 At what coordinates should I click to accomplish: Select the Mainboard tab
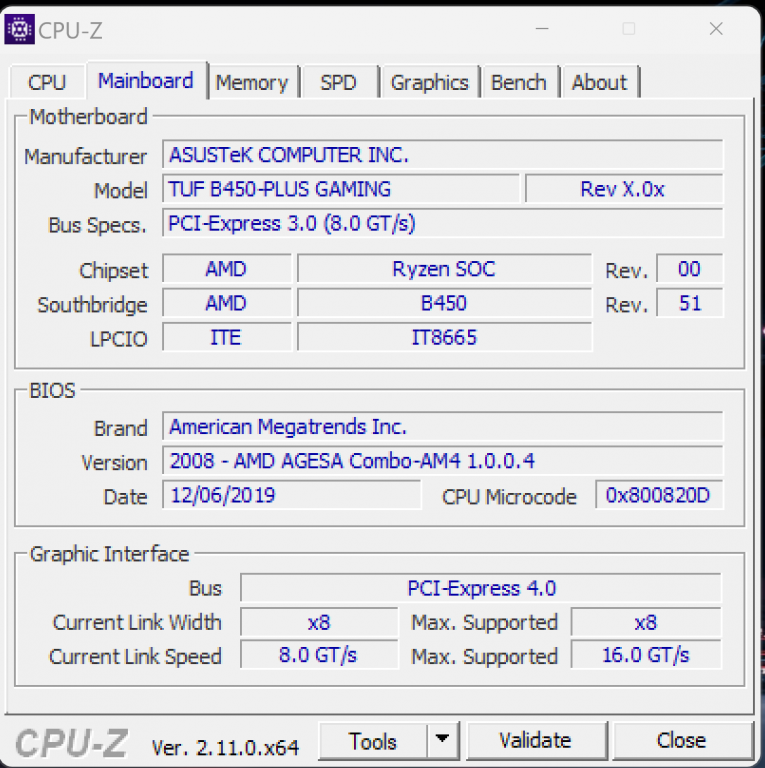(146, 80)
